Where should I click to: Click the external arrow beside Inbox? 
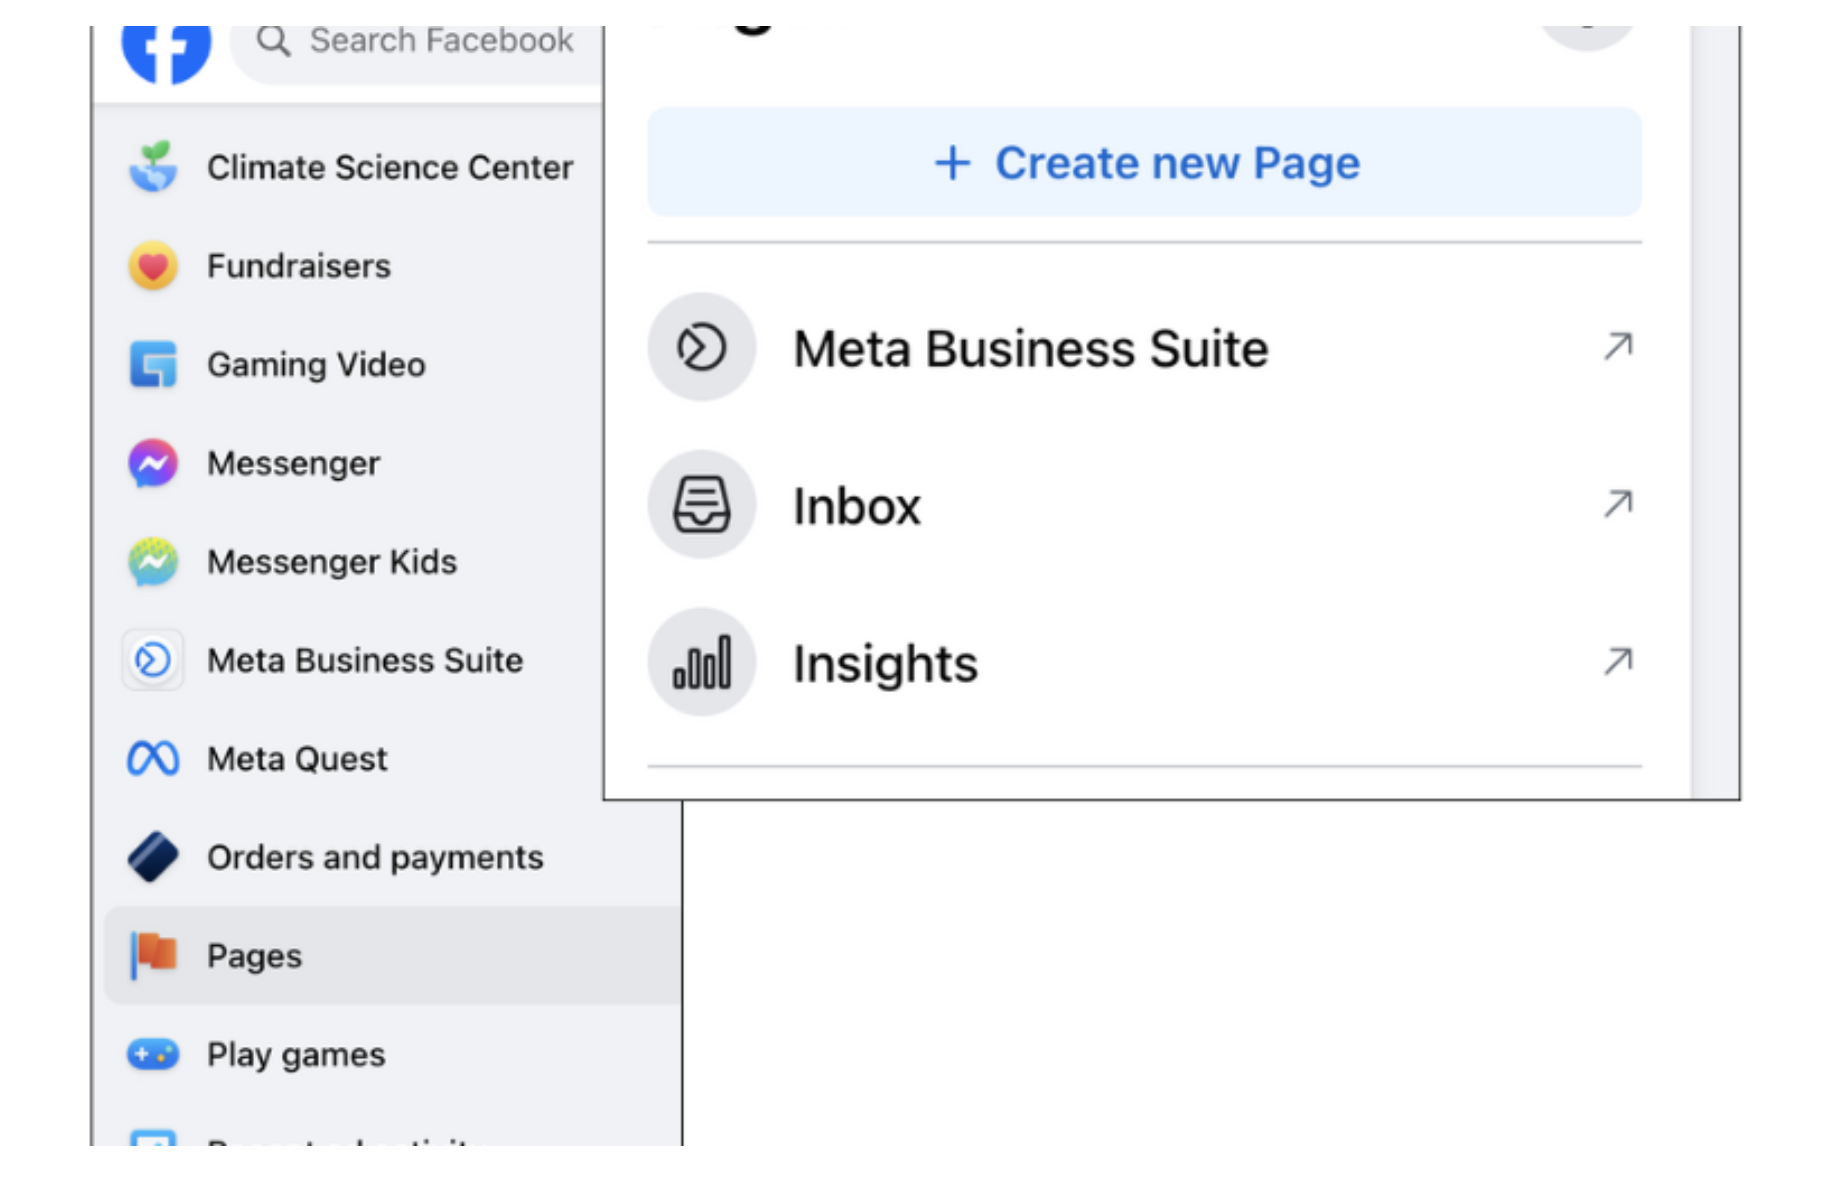(1618, 503)
